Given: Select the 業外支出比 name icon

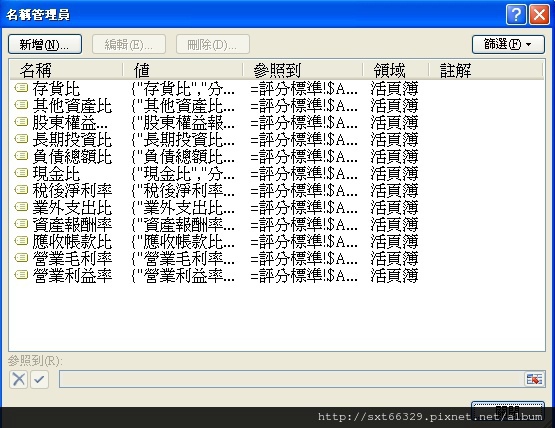Looking at the screenshot, I should (x=21, y=207).
